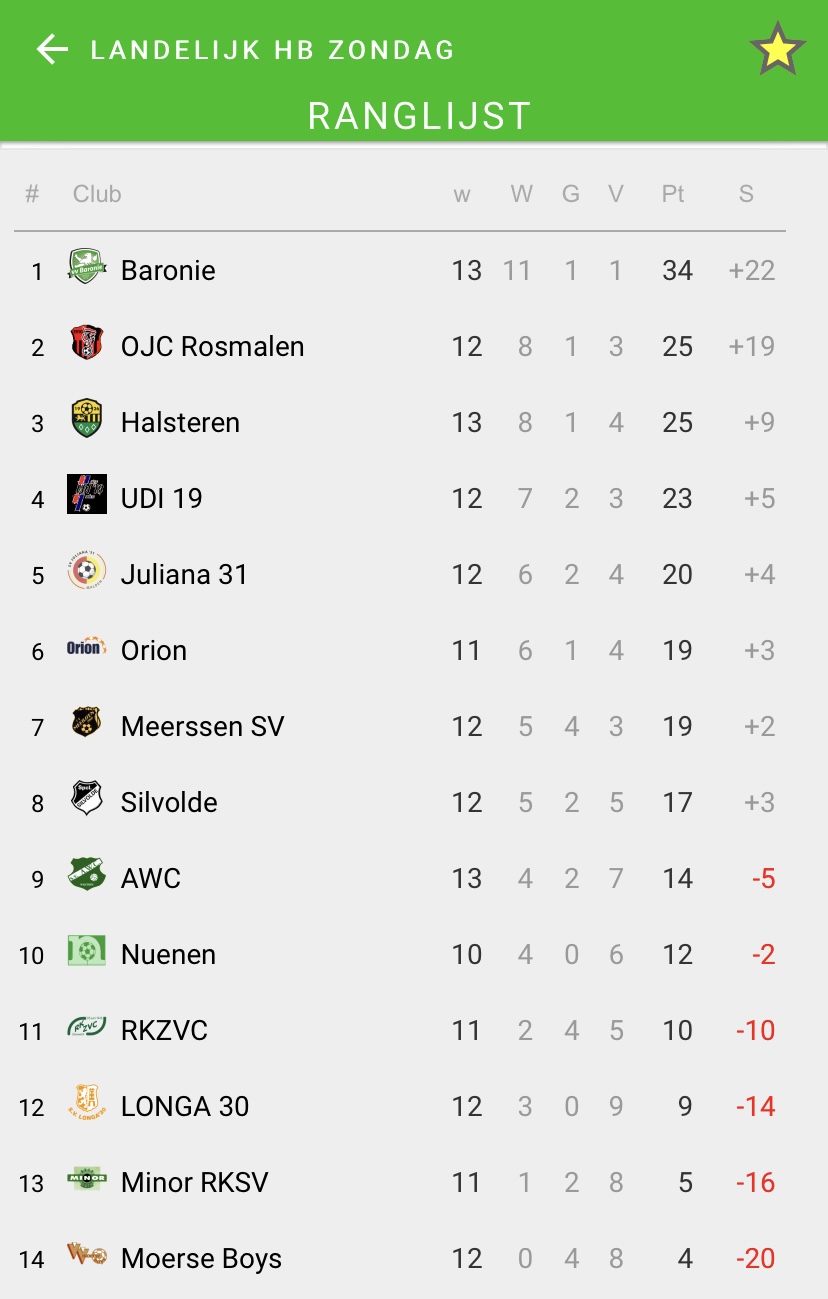Viewport: 828px width, 1299px height.
Task: Toggle the yellow favorite star
Action: [x=777, y=50]
